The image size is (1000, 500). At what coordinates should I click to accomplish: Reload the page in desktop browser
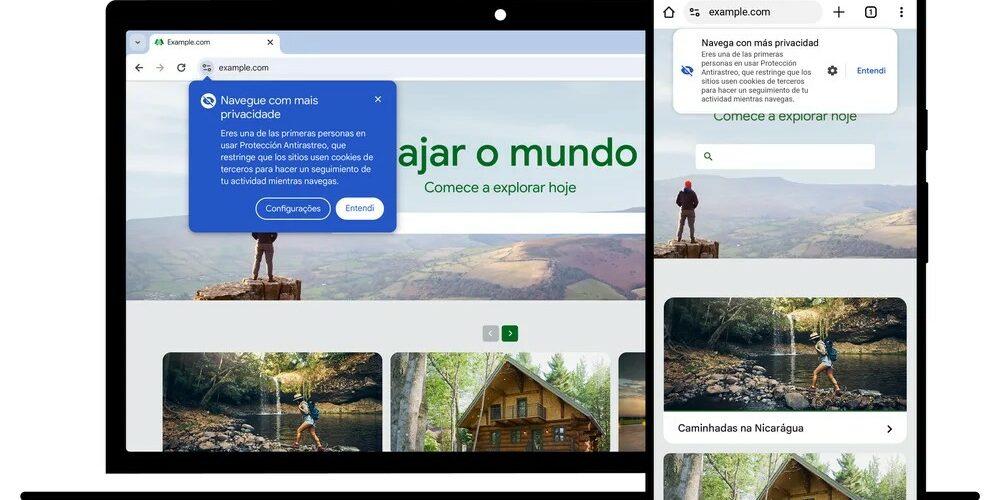[x=181, y=68]
